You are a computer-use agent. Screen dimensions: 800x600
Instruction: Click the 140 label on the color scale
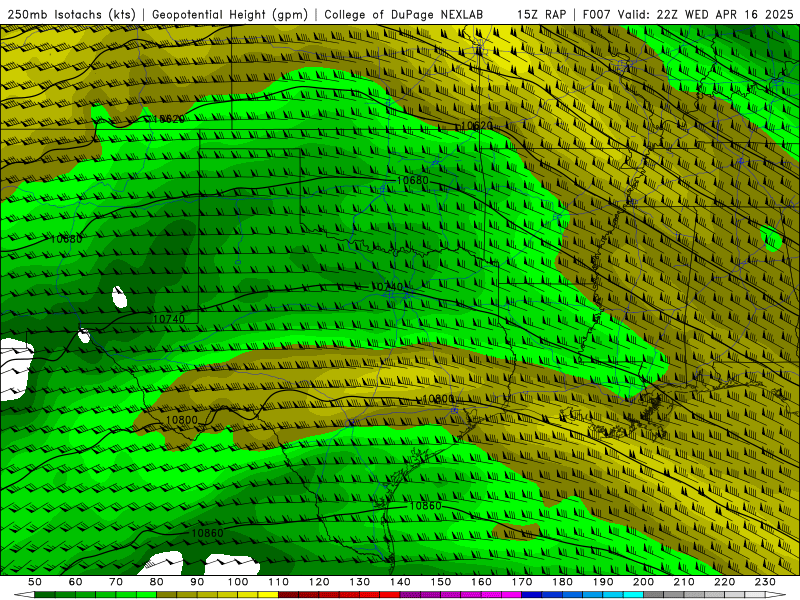click(400, 582)
